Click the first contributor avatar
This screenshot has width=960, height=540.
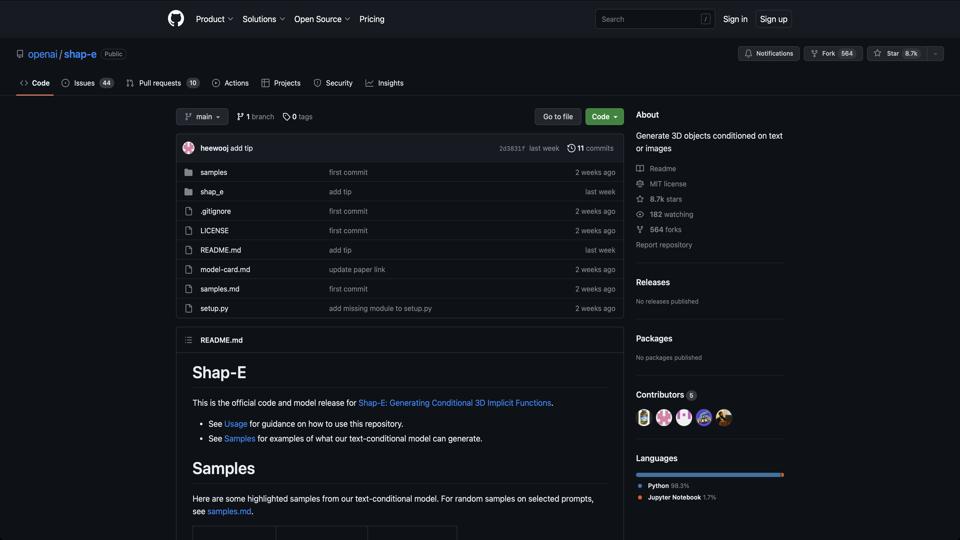[x=644, y=418]
